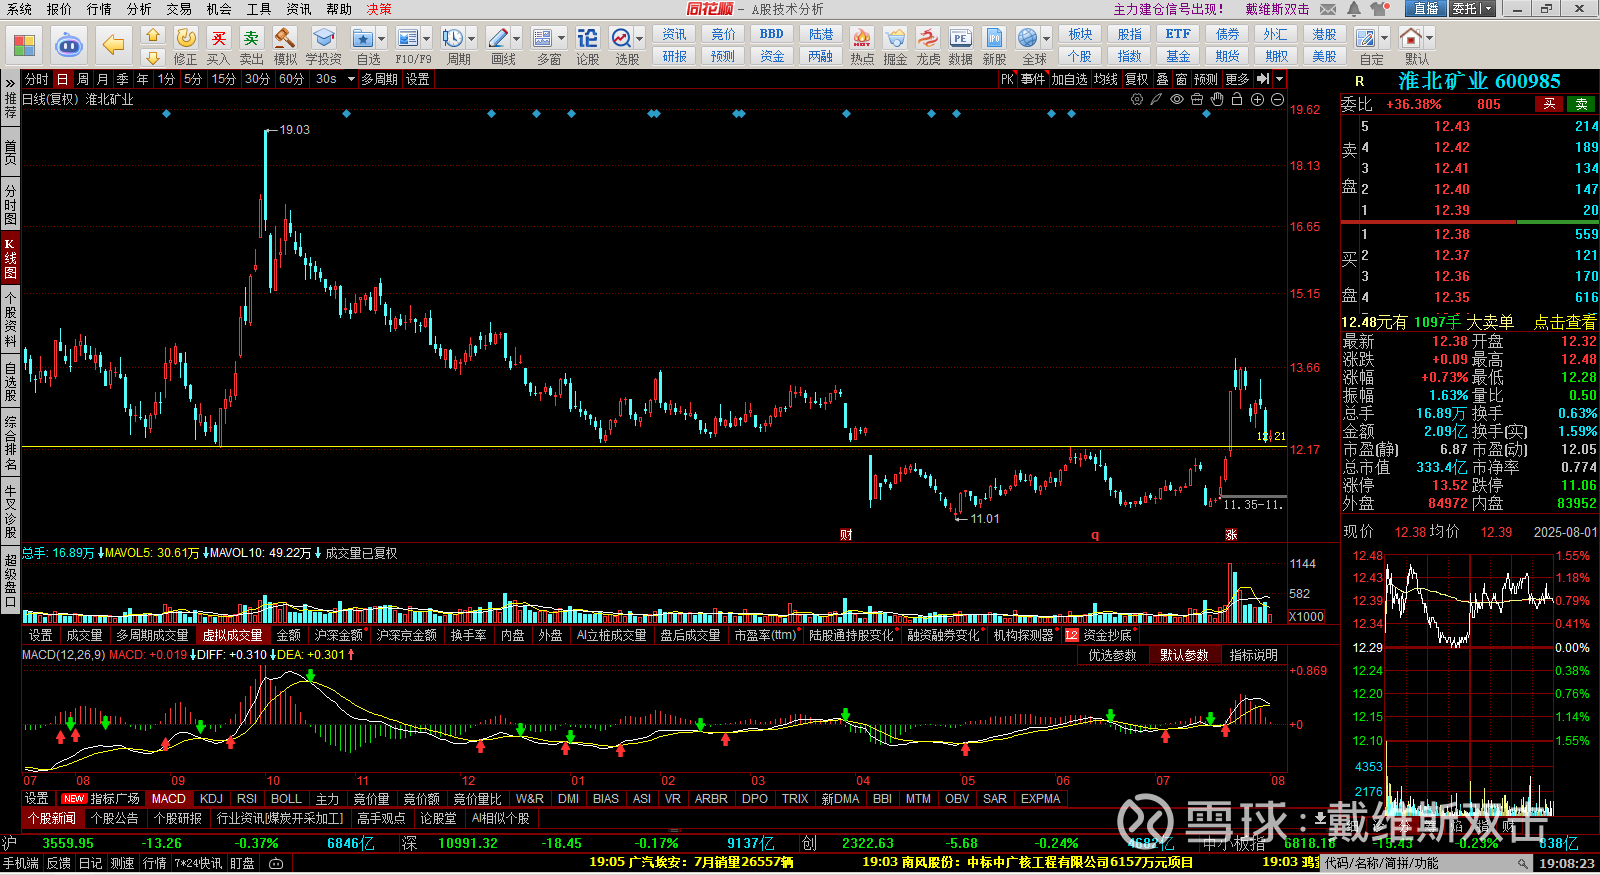The image size is (1600, 875).
Task: Switch chart to 分时 intraday view
Action: [37, 79]
